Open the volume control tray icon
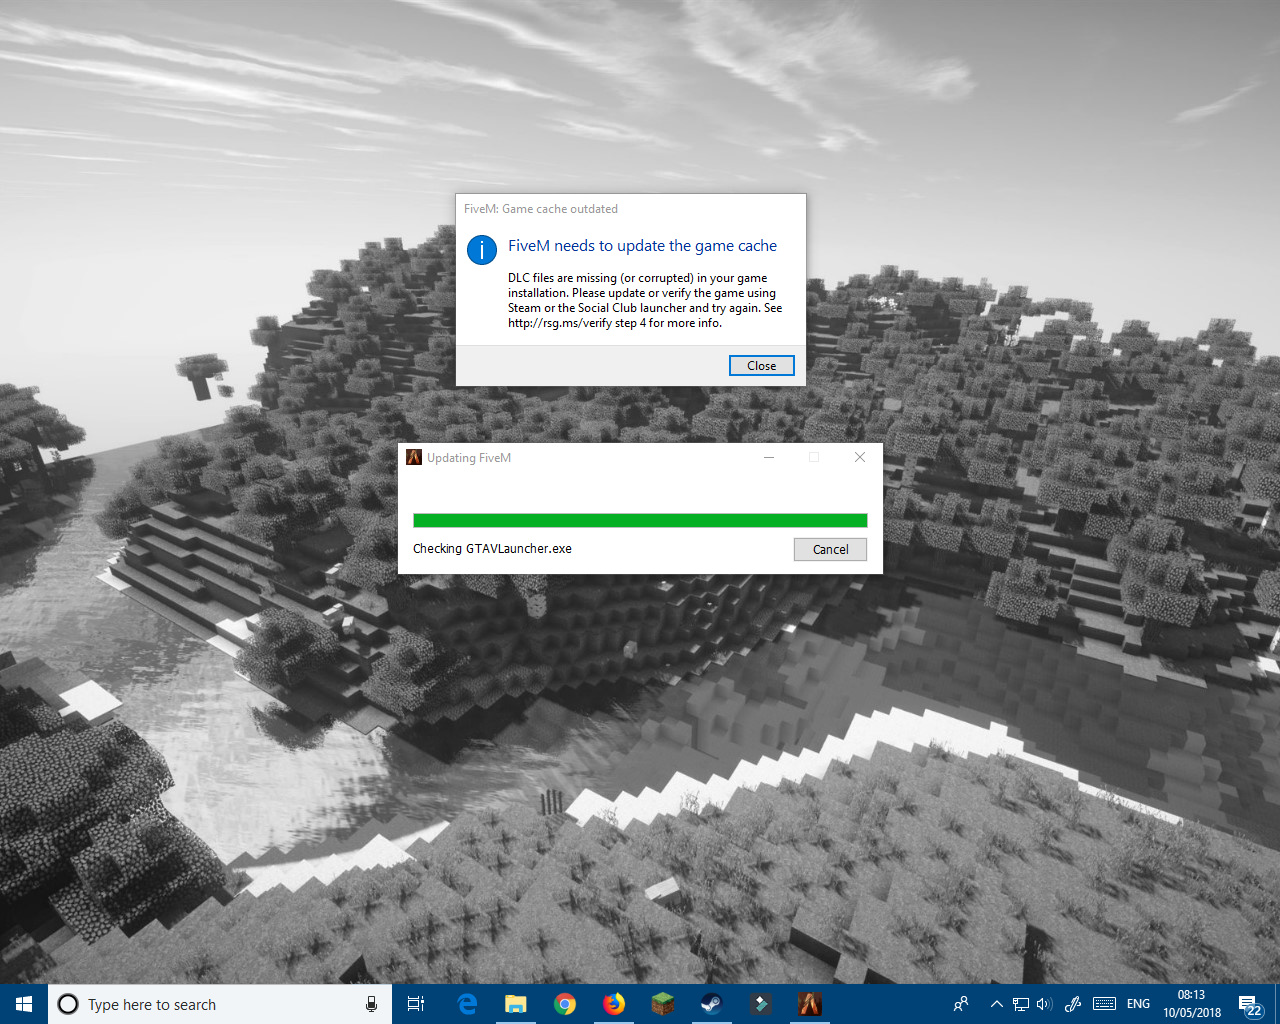This screenshot has height=1024, width=1280. click(1045, 1004)
